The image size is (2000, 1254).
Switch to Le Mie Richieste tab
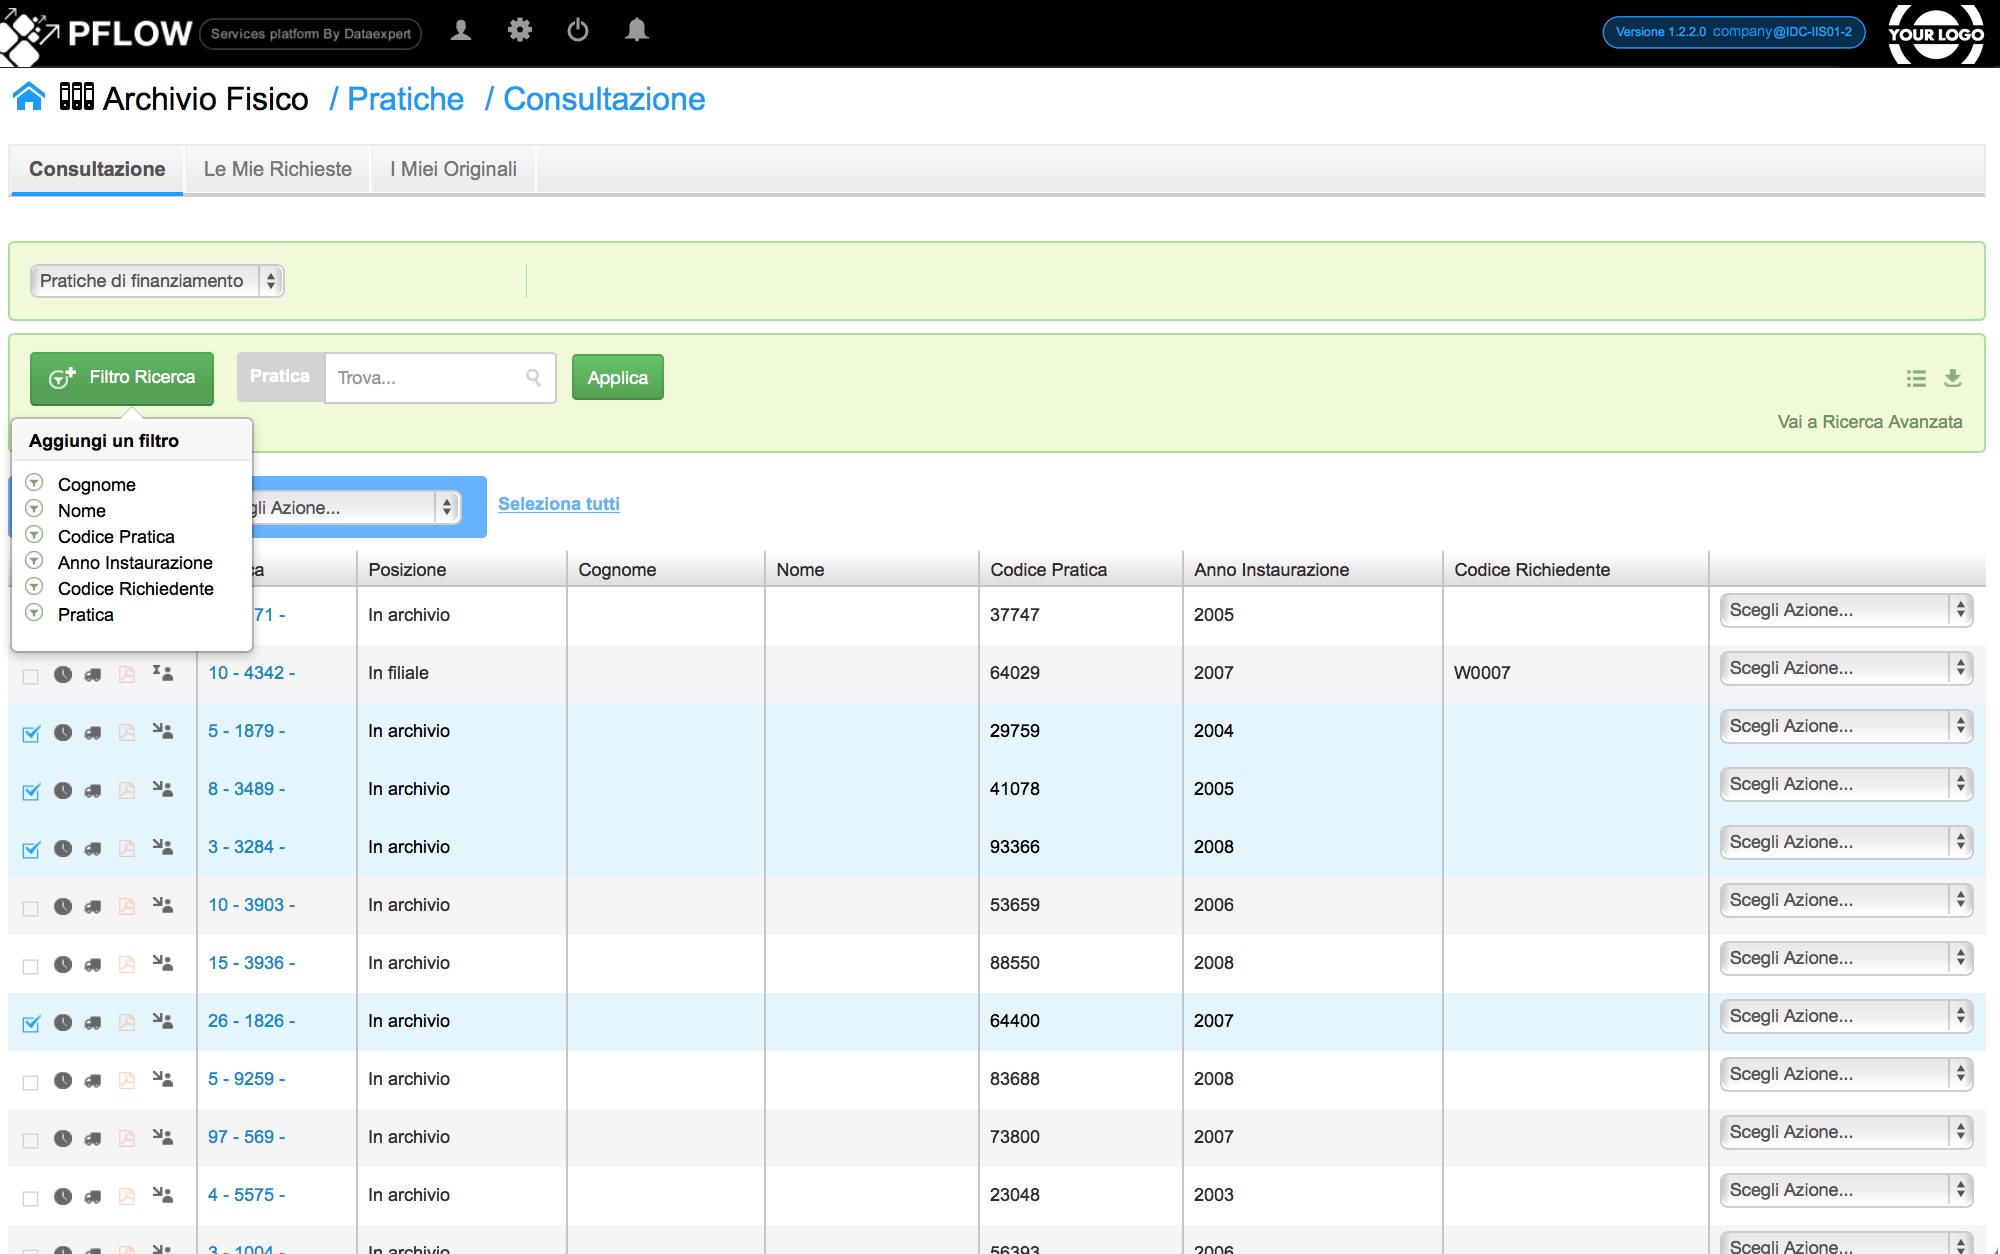tap(277, 169)
